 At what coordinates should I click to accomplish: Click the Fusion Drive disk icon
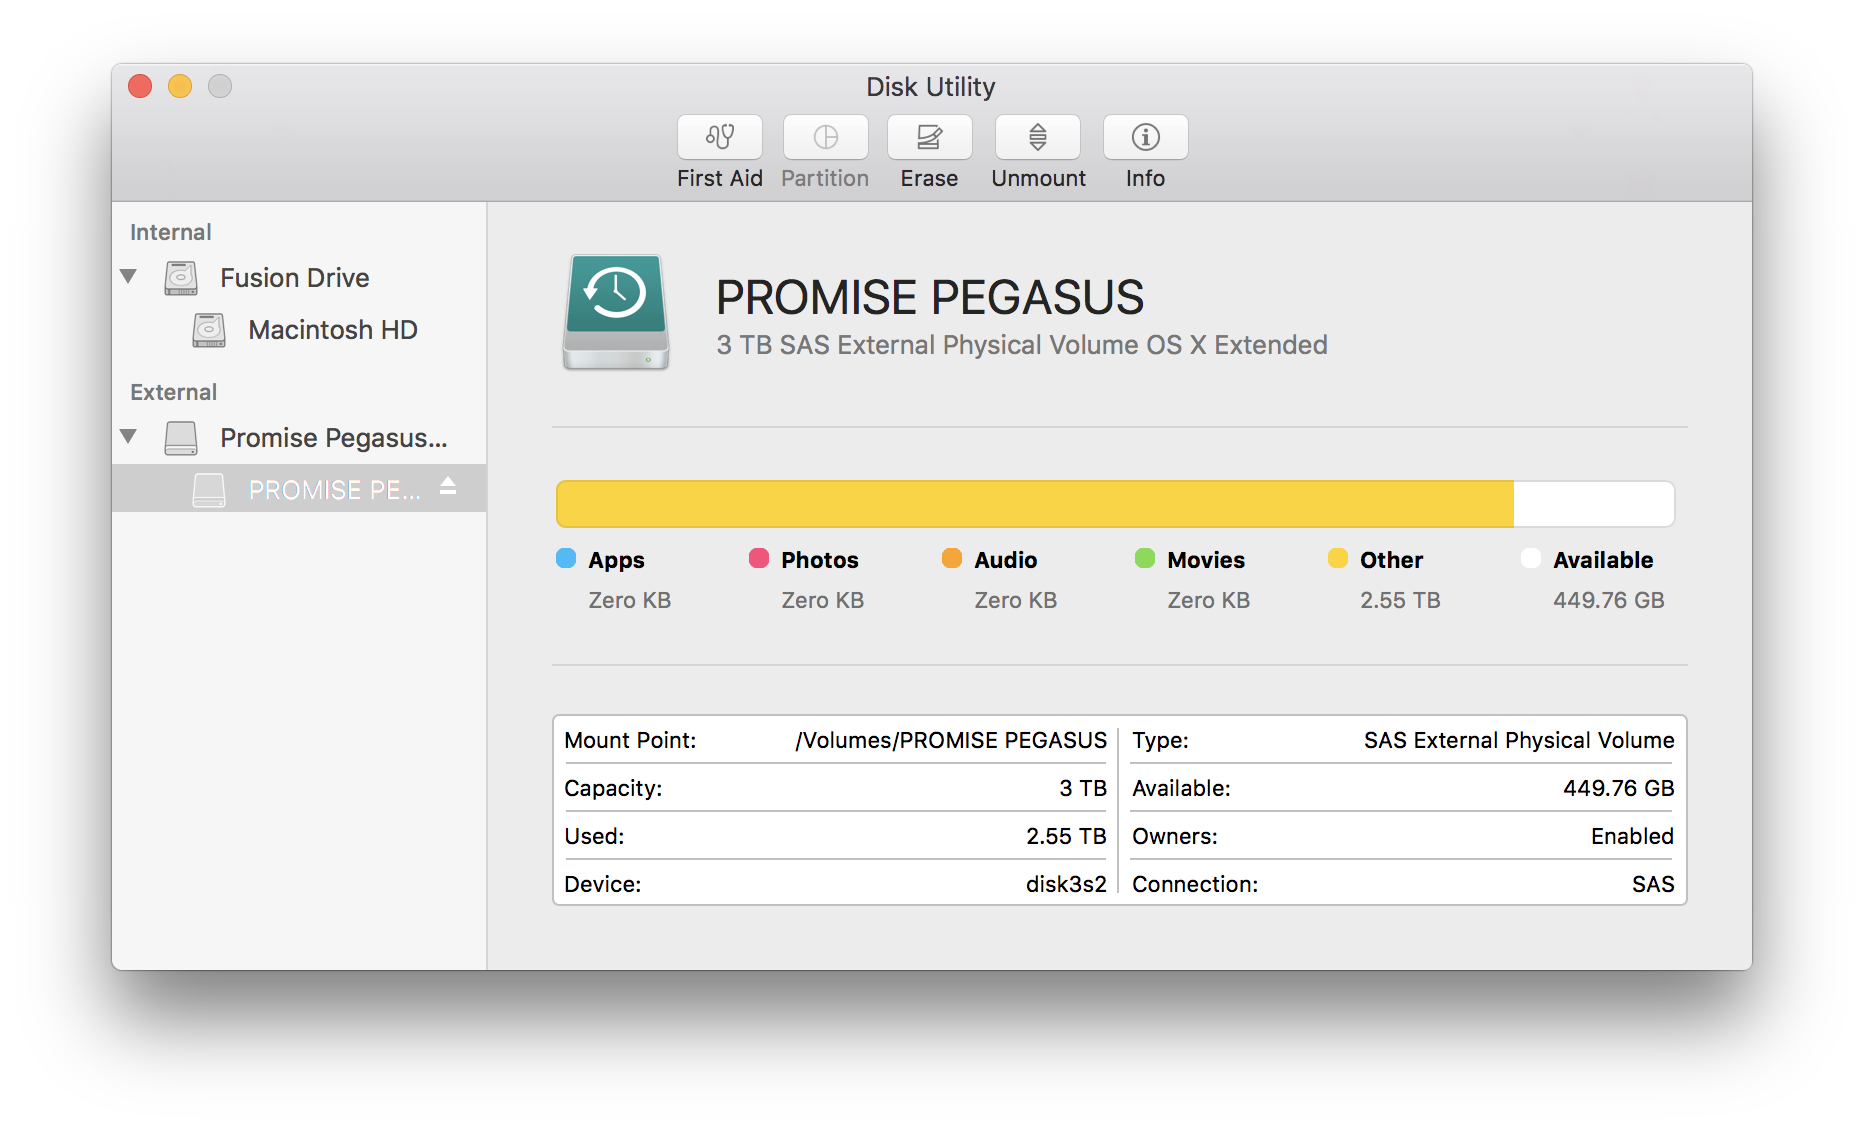(x=181, y=278)
